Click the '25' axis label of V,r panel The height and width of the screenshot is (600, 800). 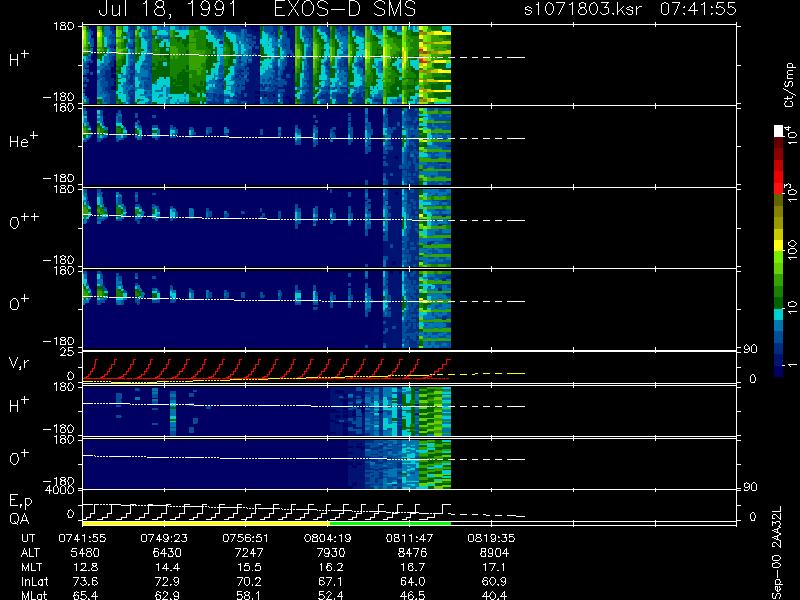(67, 352)
